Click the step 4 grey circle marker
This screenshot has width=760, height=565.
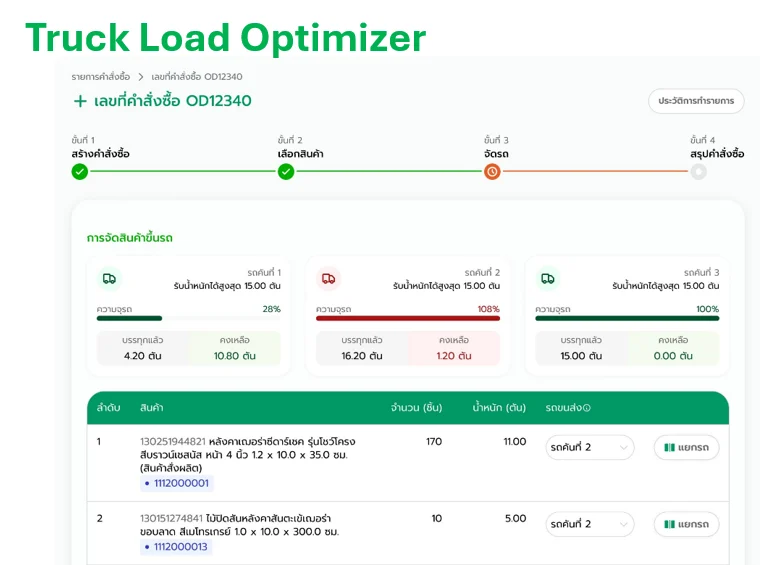698,172
